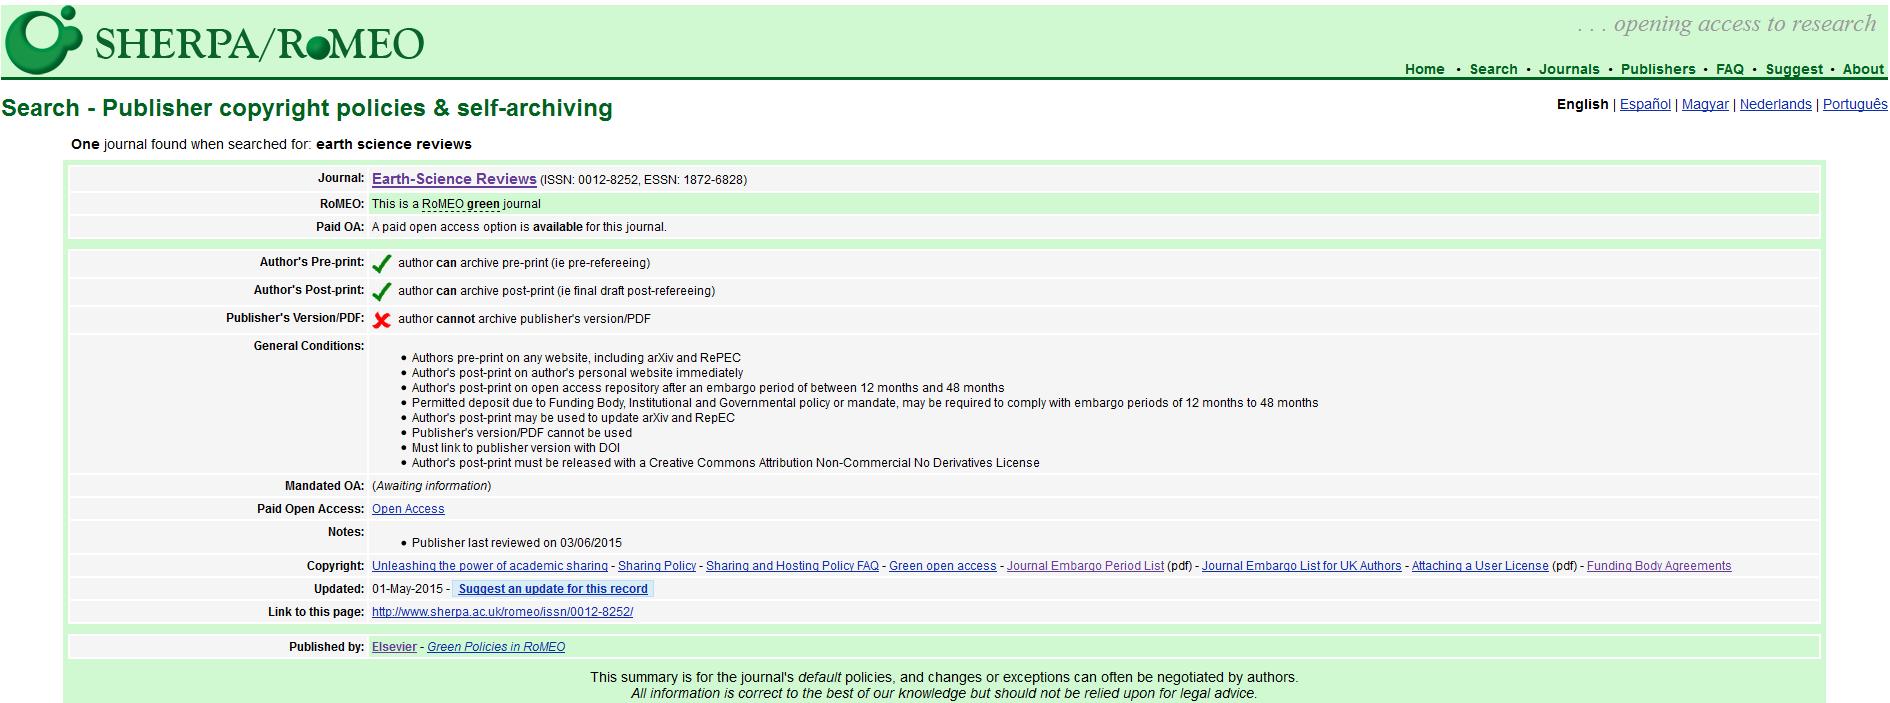Go to the Search page
The image size is (1890, 703).
[1493, 69]
